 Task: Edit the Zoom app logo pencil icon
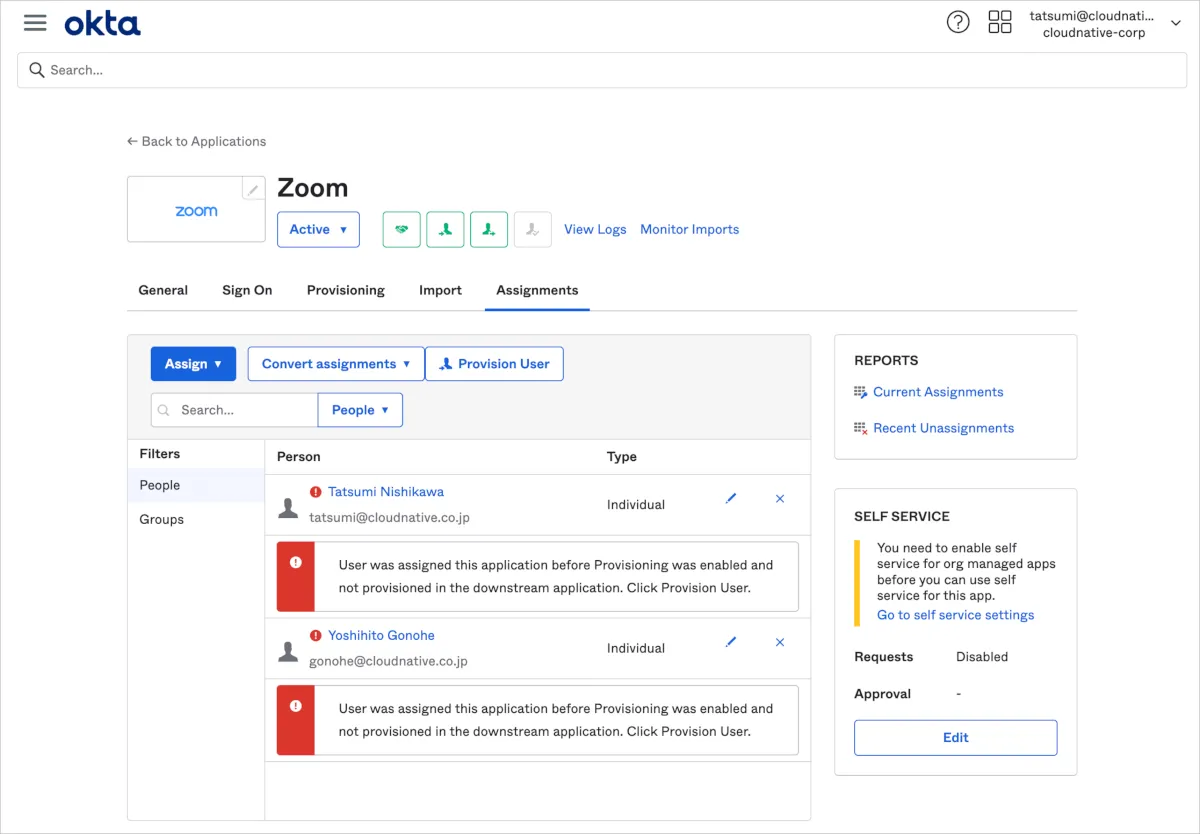[254, 189]
